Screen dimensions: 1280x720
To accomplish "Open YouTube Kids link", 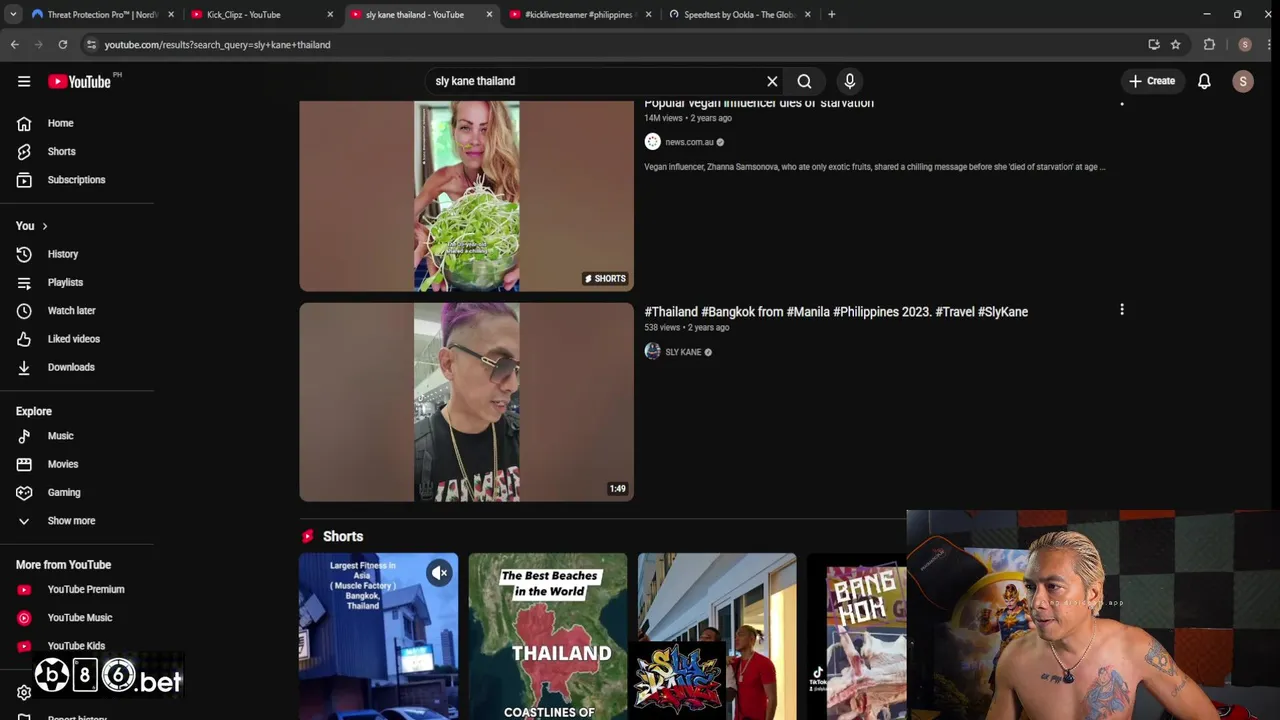I will pyautogui.click(x=77, y=646).
